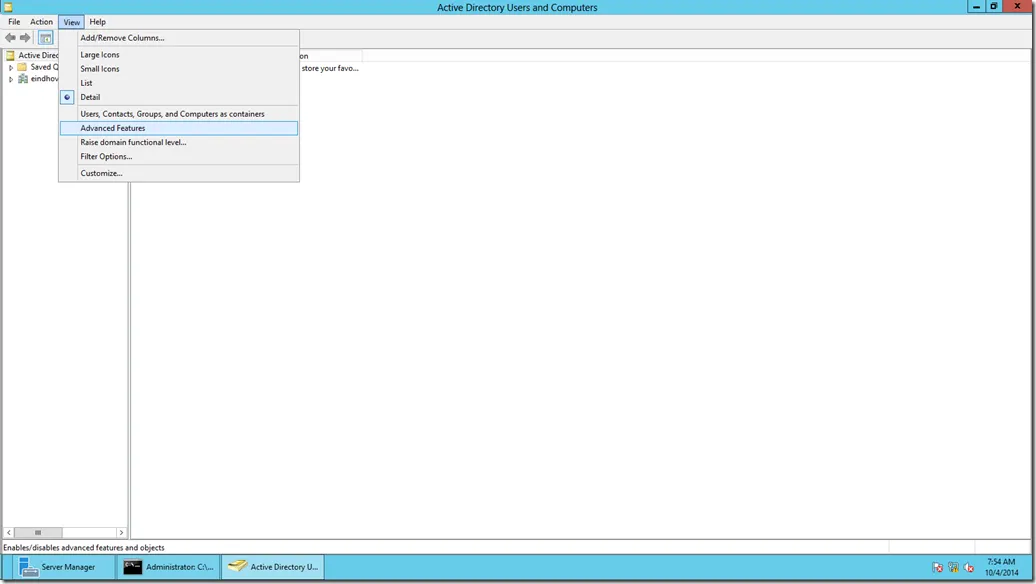Toggle the Show/Hide Console Tree toolbar icon
Screen dimensions: 1036x584
point(46,38)
